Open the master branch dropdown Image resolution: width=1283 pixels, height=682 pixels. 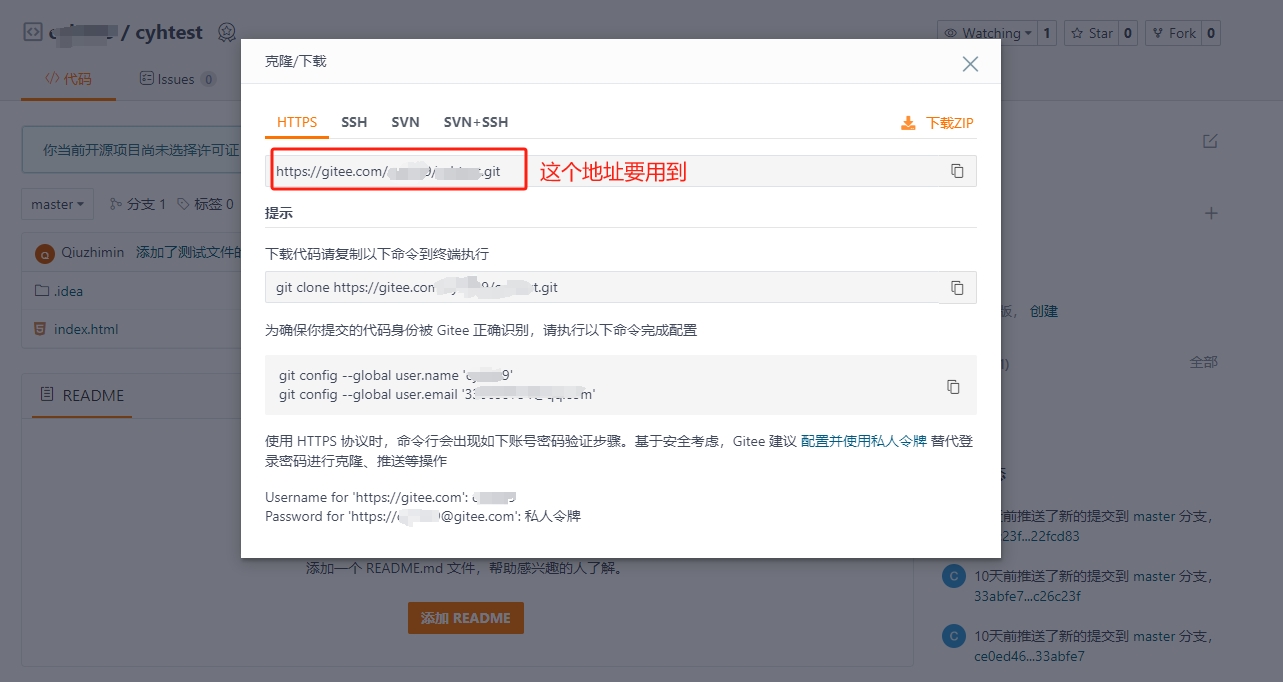pos(58,204)
